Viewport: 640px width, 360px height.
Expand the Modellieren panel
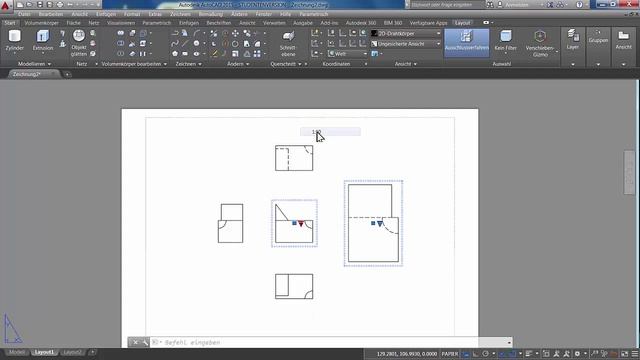click(x=34, y=64)
